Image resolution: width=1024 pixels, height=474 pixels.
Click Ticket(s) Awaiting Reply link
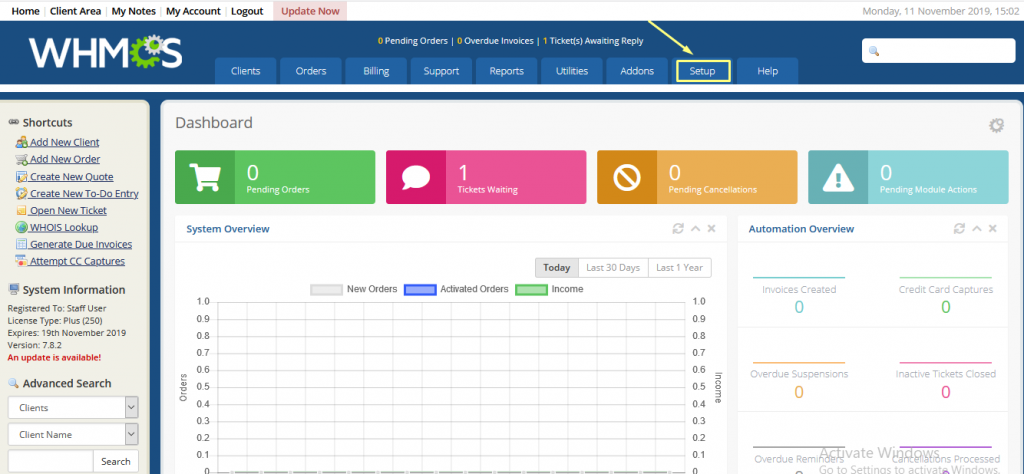pyautogui.click(x=593, y=41)
